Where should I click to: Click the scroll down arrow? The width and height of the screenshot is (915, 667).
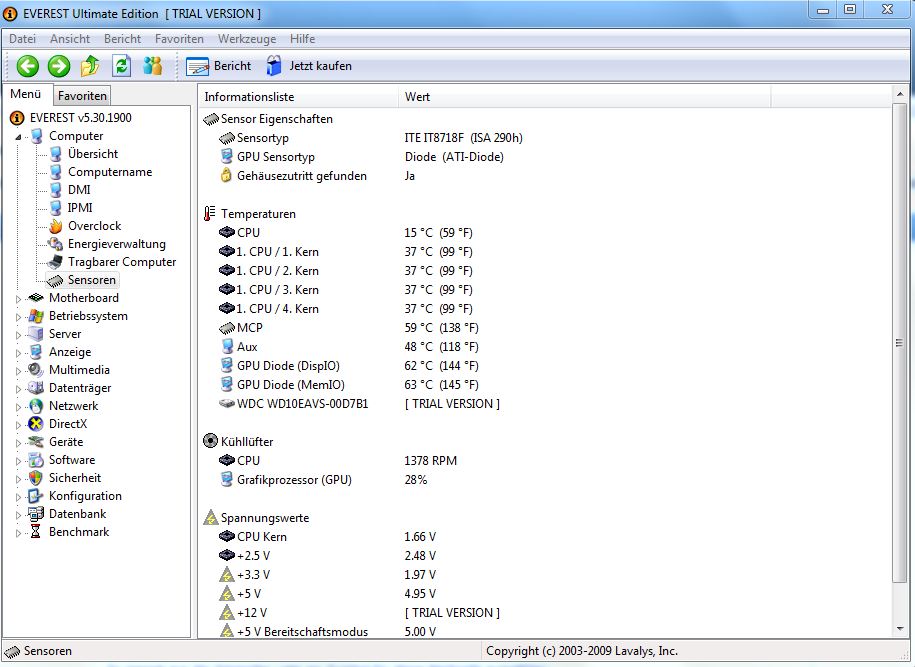point(900,628)
